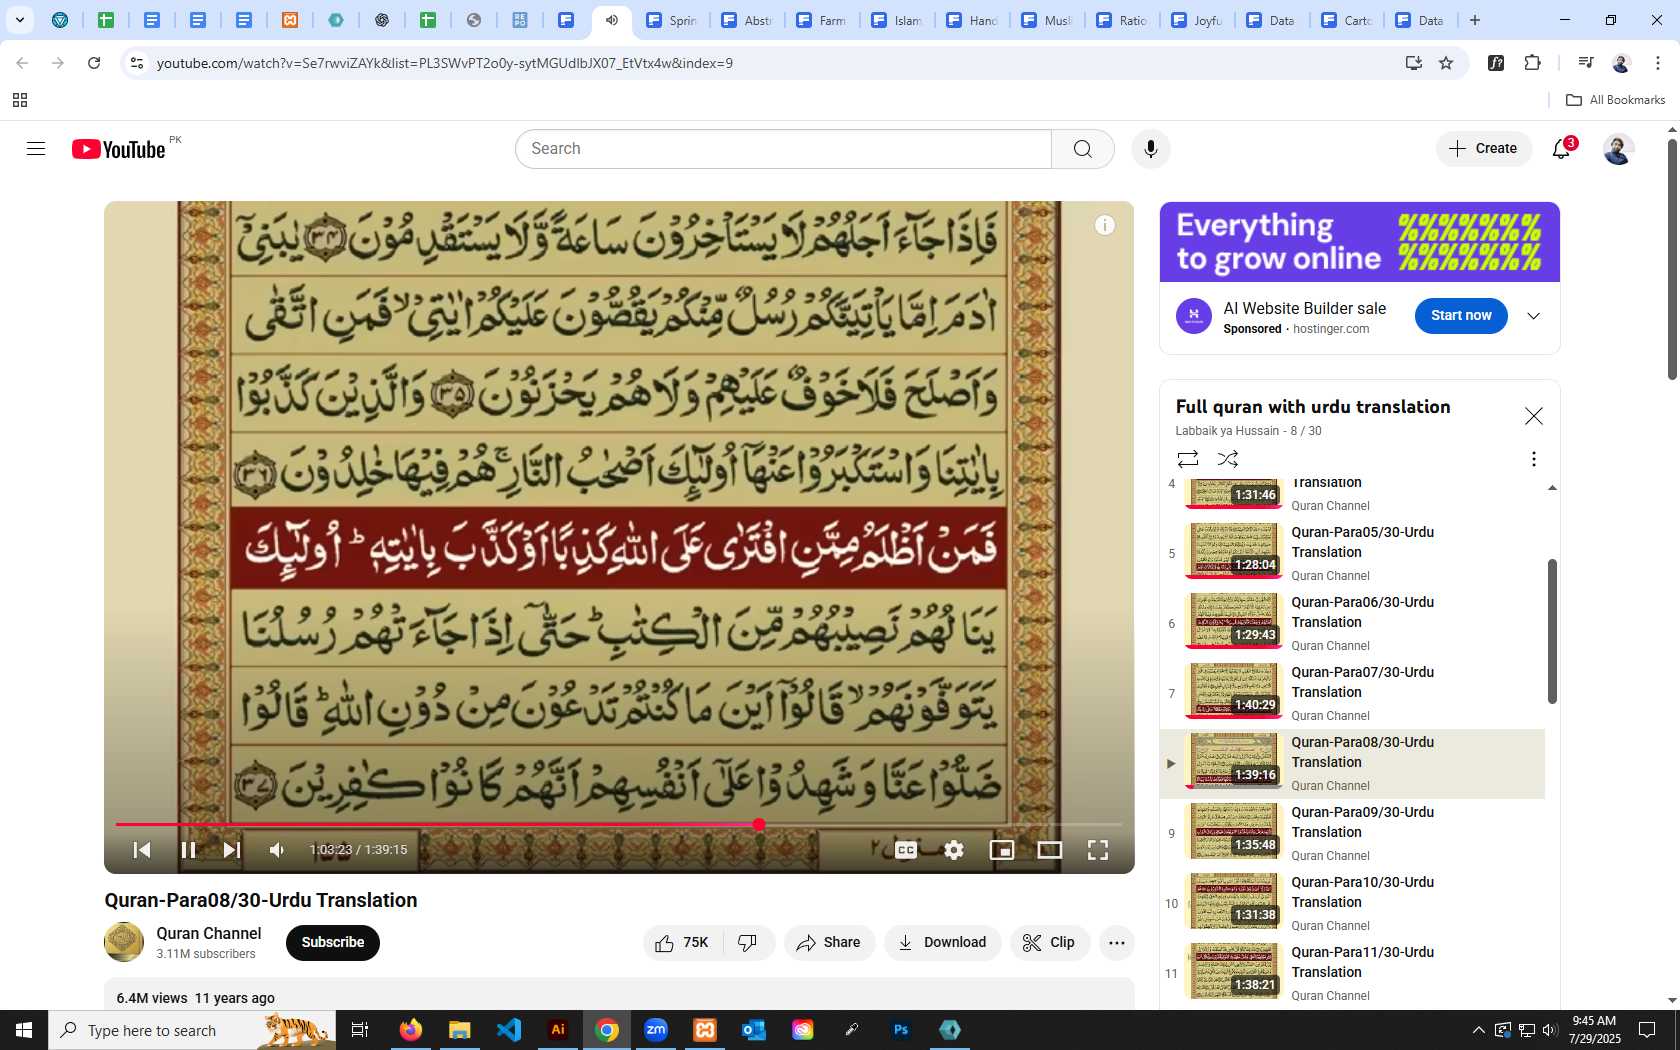Clip a section of the video

(1048, 943)
